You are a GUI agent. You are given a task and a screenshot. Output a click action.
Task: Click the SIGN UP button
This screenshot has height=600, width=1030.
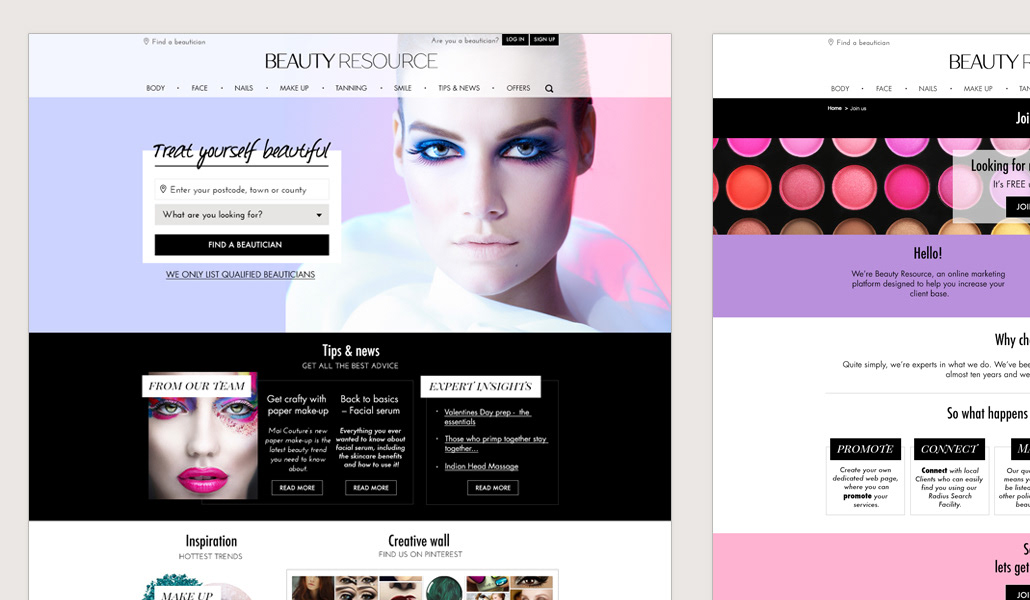coord(544,39)
